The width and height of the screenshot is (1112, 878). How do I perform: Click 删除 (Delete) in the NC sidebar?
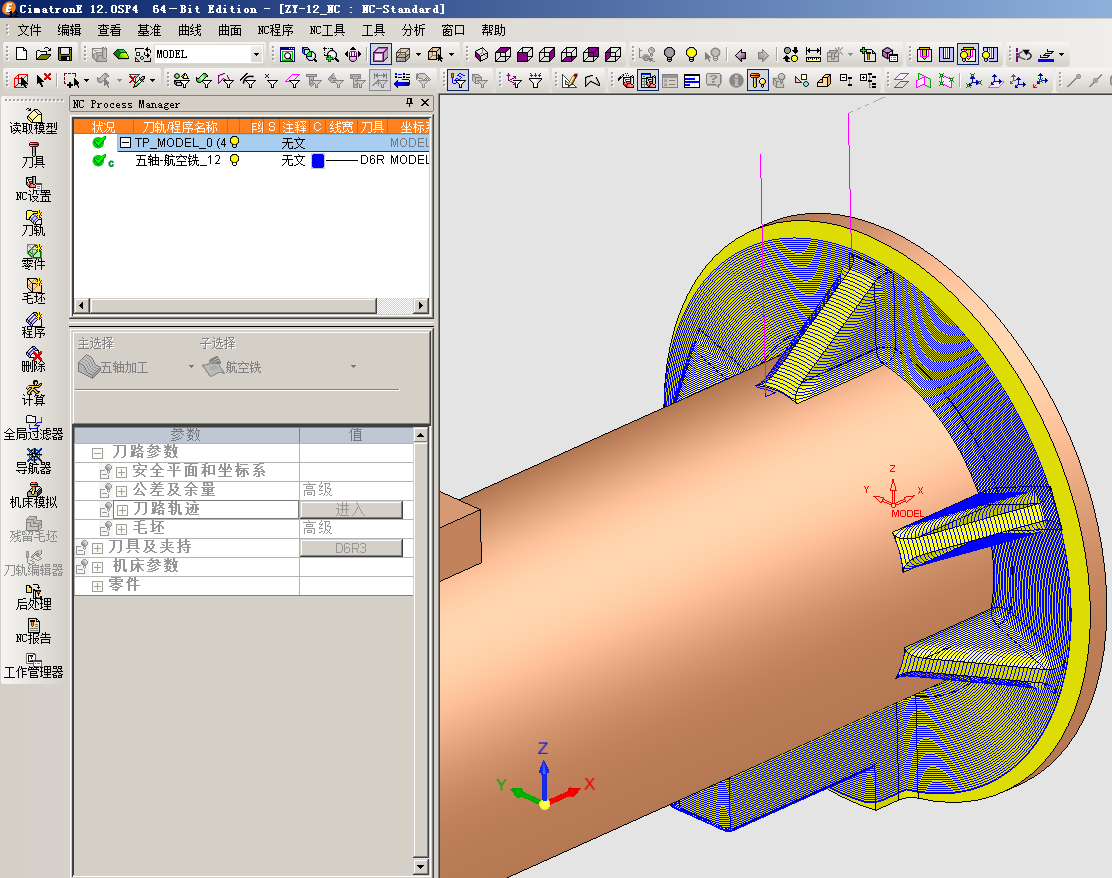pos(33,360)
